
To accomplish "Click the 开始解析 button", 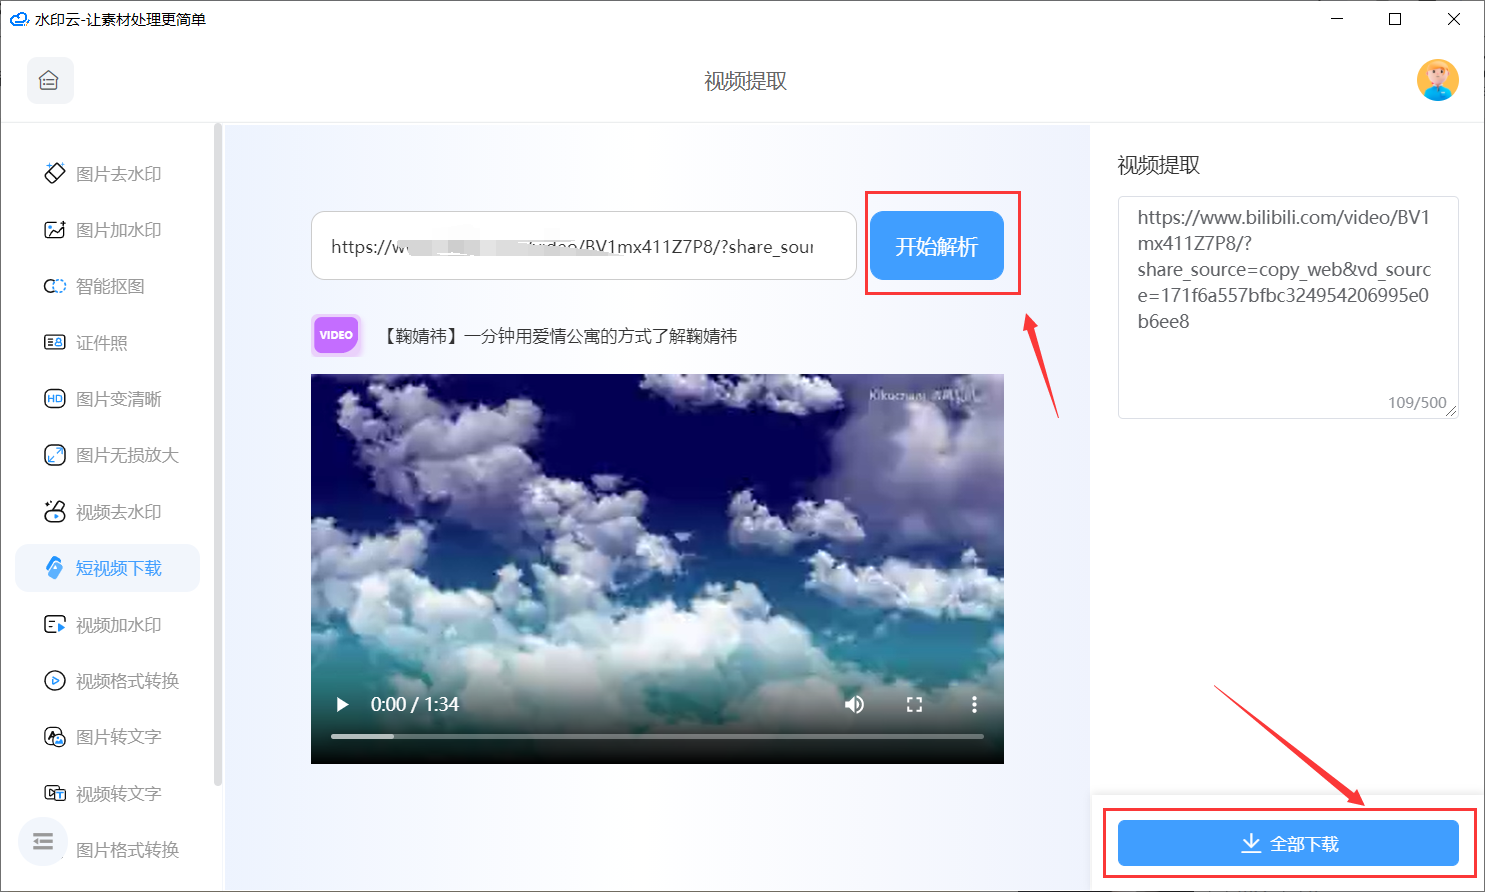I will point(936,246).
